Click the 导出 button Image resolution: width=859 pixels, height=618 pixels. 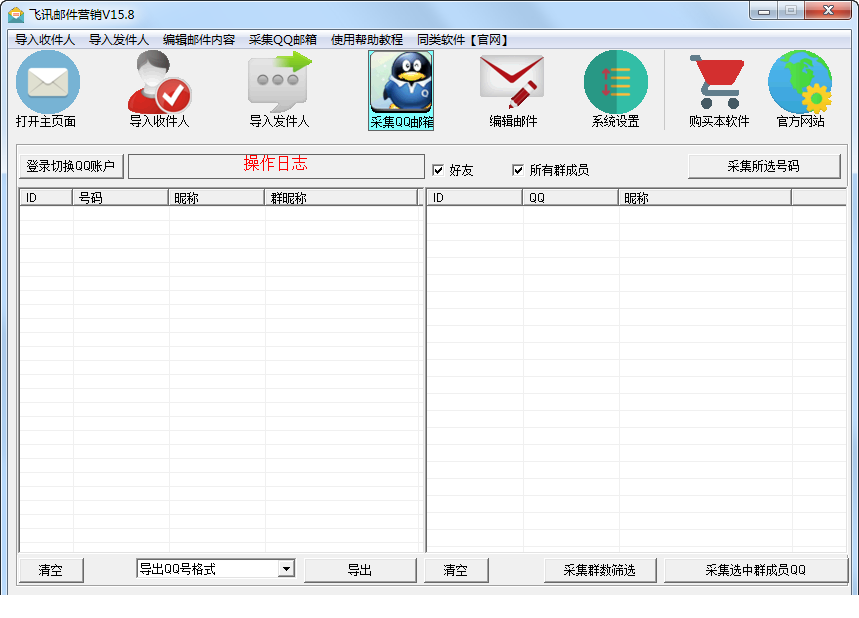[360, 570]
